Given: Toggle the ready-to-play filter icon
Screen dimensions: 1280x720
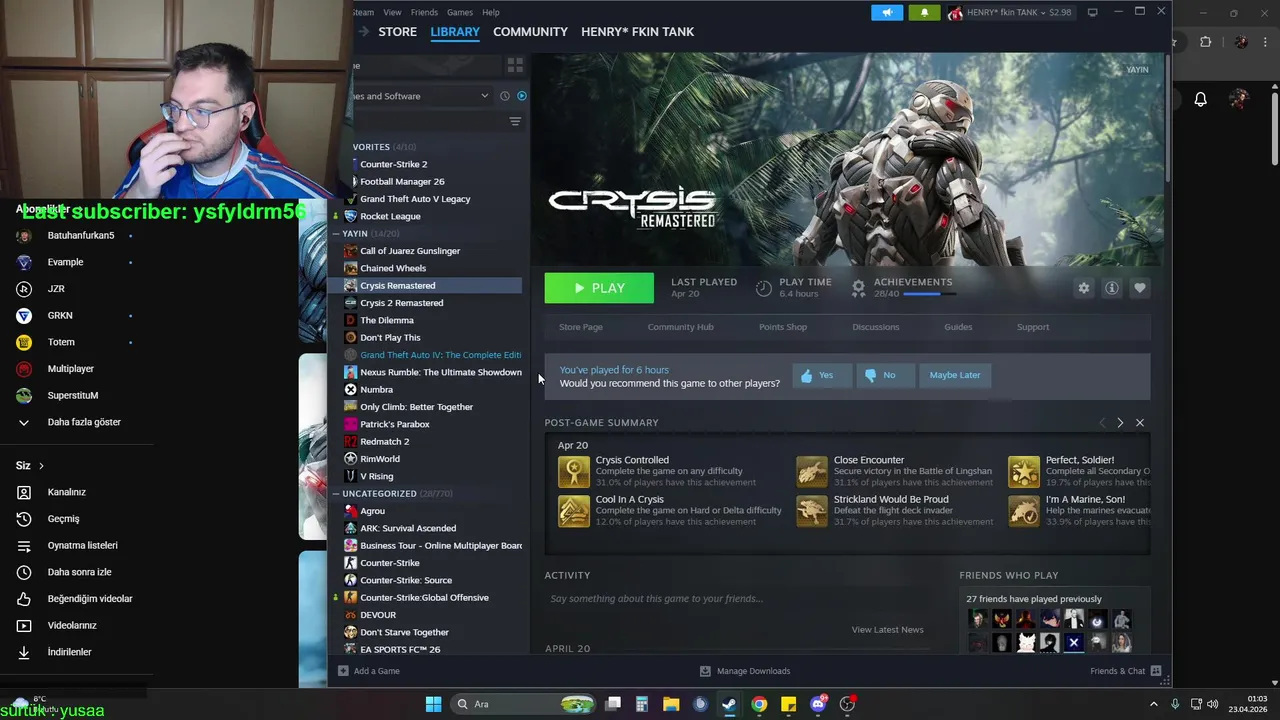Looking at the screenshot, I should pos(521,96).
